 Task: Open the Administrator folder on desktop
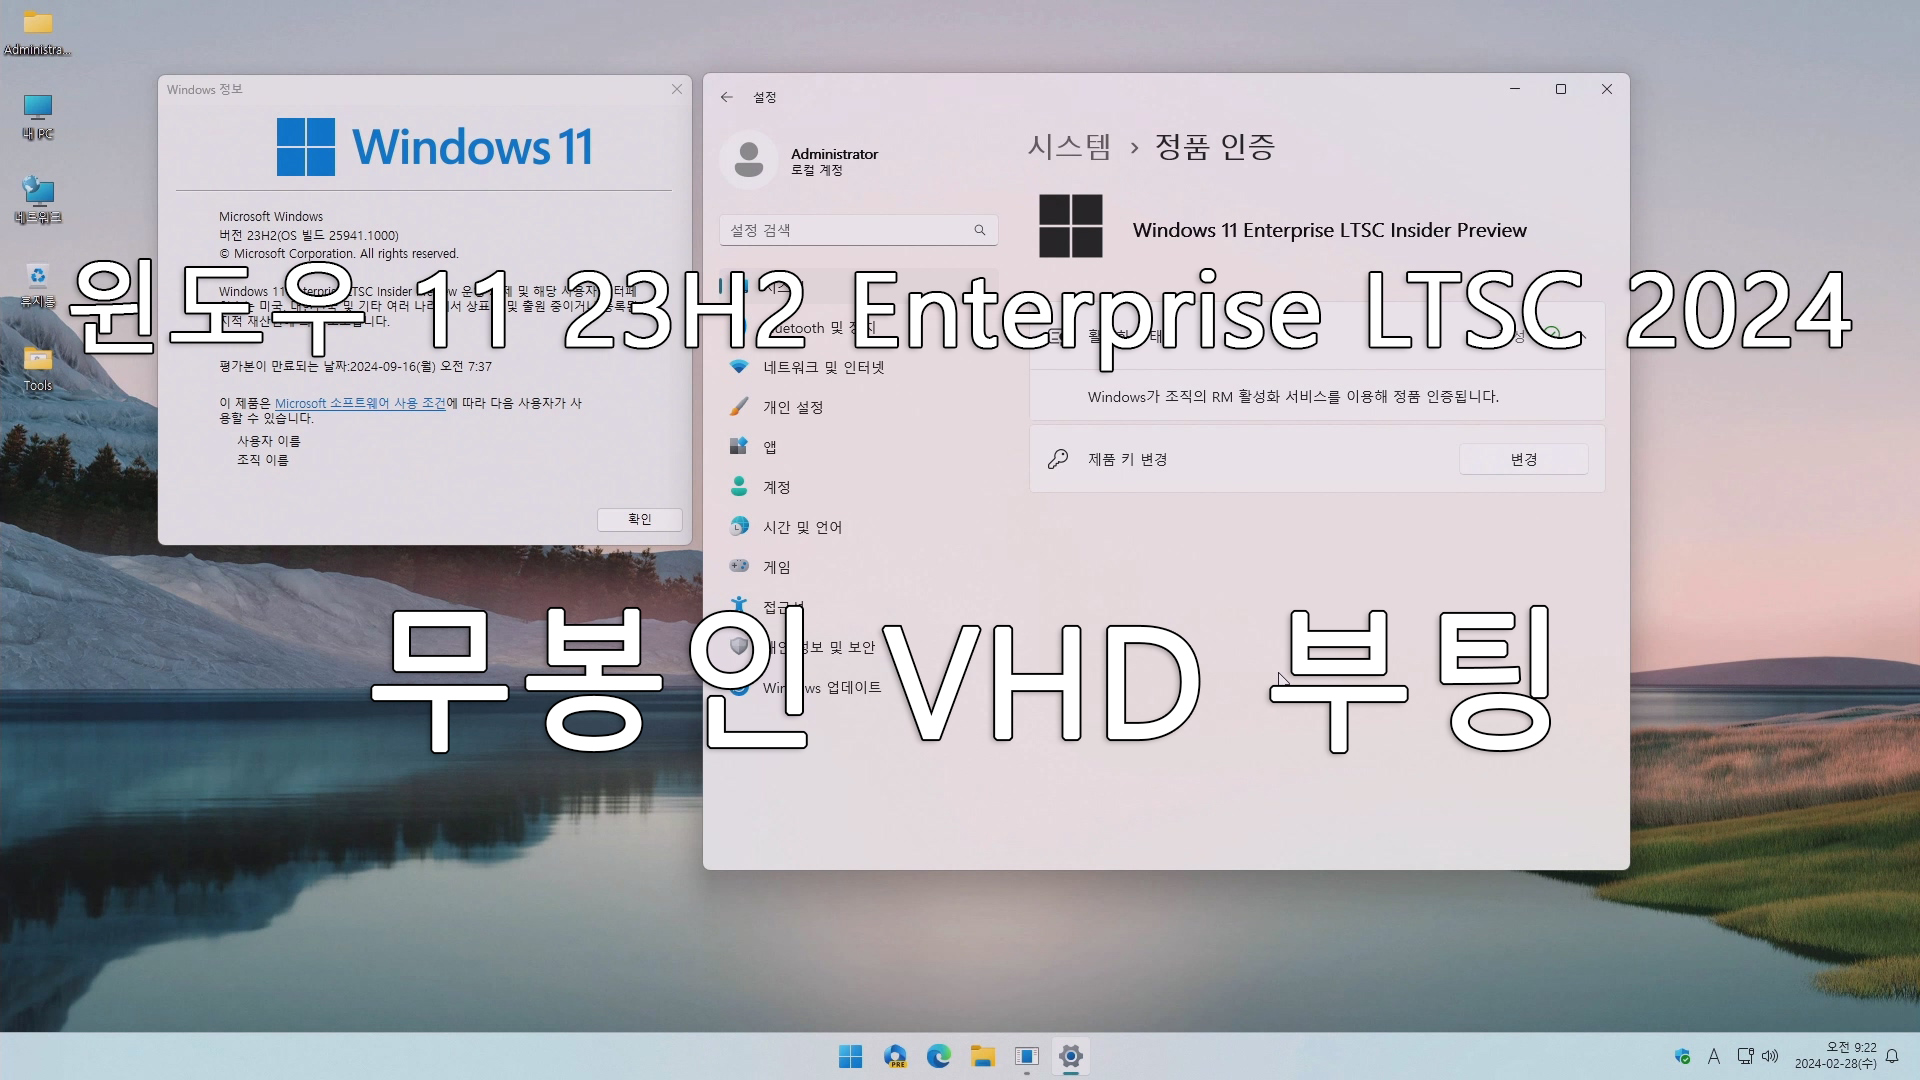[x=37, y=31]
